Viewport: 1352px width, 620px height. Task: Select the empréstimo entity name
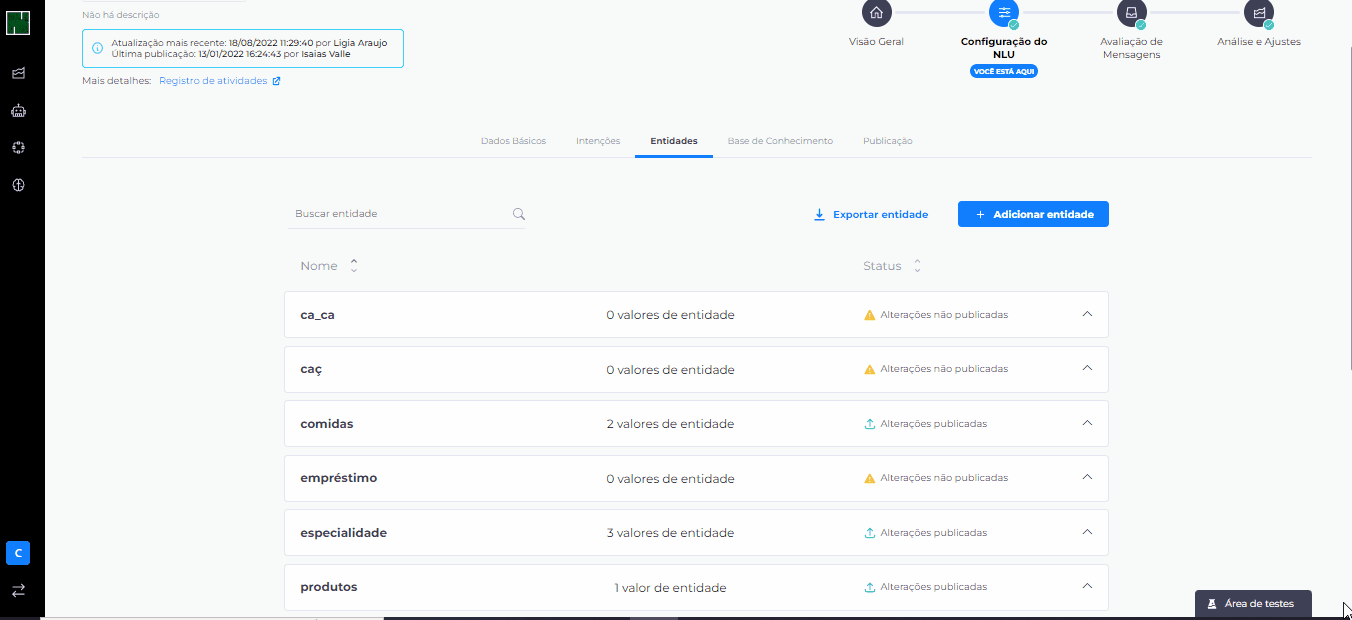click(x=339, y=478)
